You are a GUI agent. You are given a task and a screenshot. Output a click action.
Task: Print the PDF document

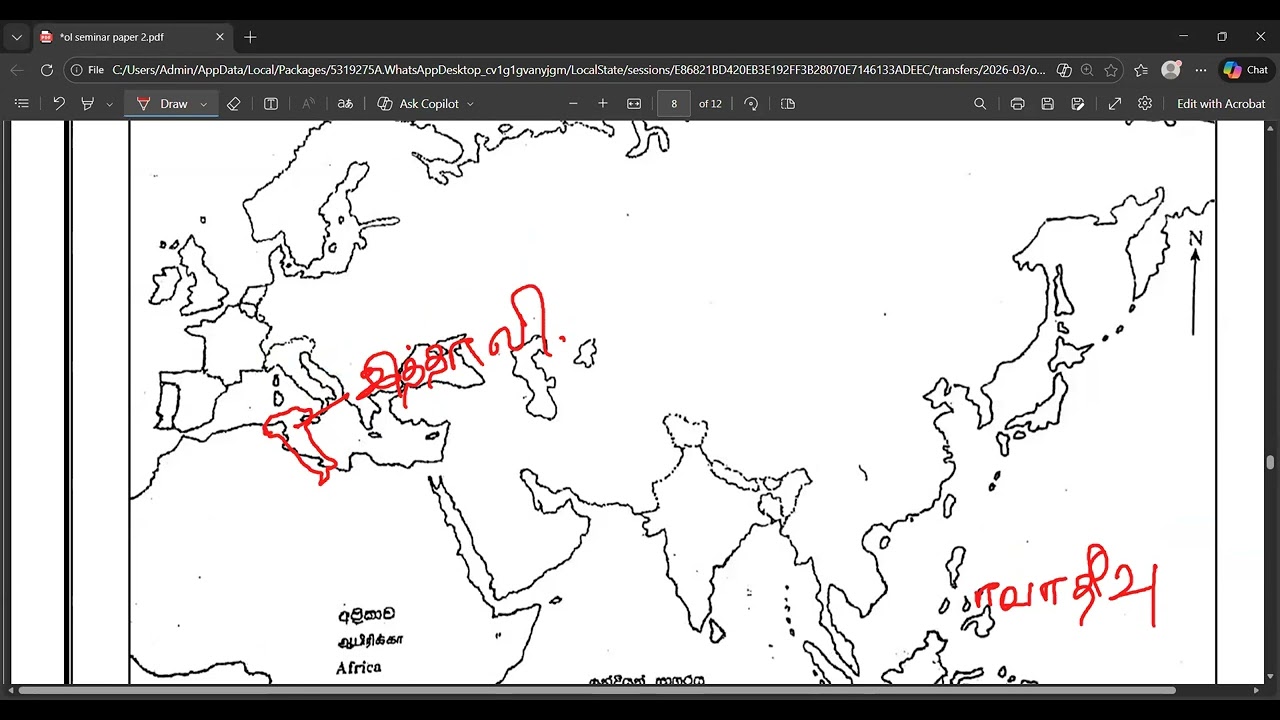1017,104
